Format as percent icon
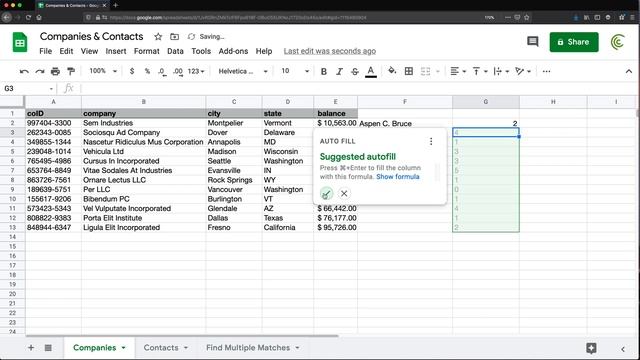 [147, 71]
